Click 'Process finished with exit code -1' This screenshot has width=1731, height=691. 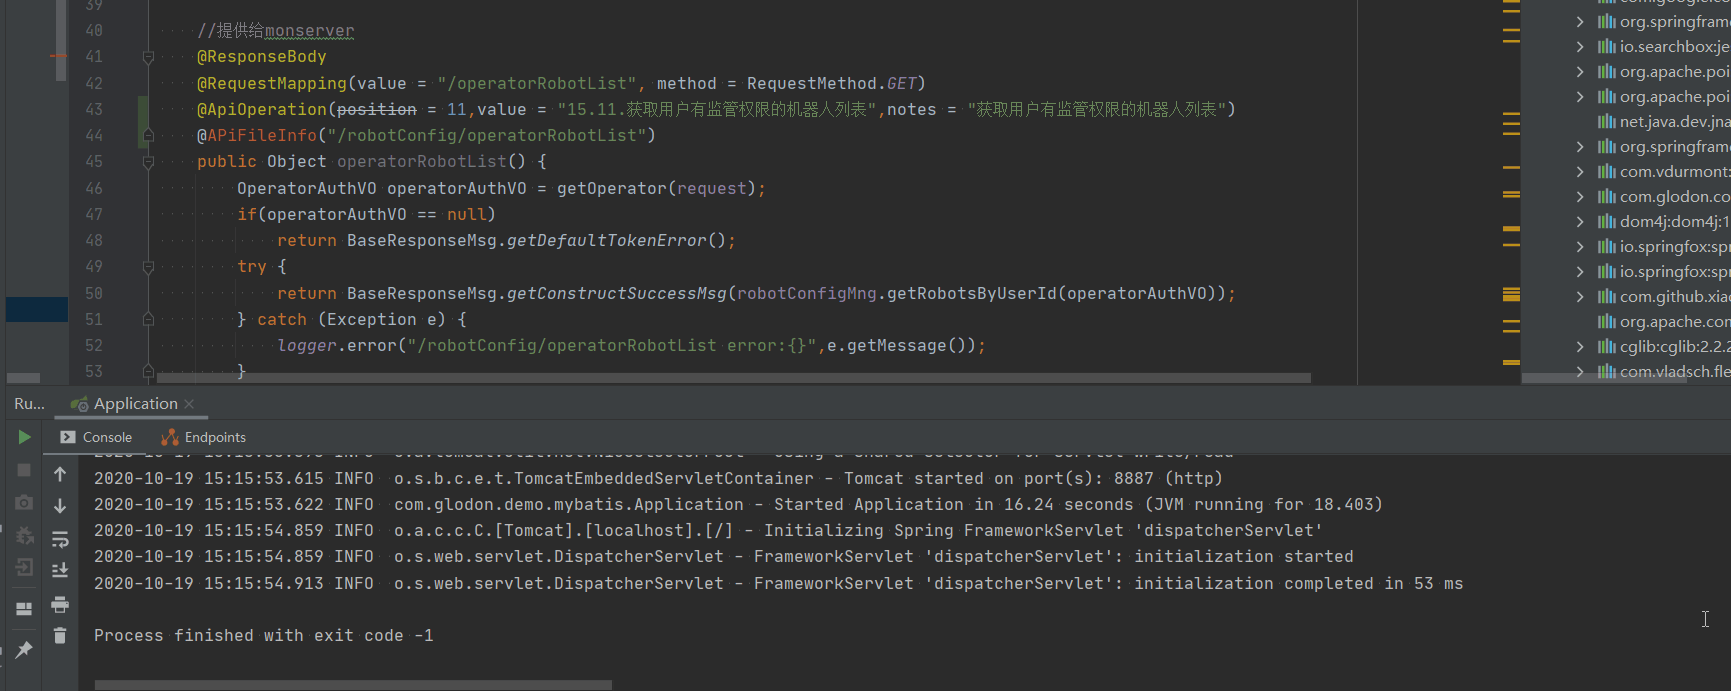[x=264, y=636]
